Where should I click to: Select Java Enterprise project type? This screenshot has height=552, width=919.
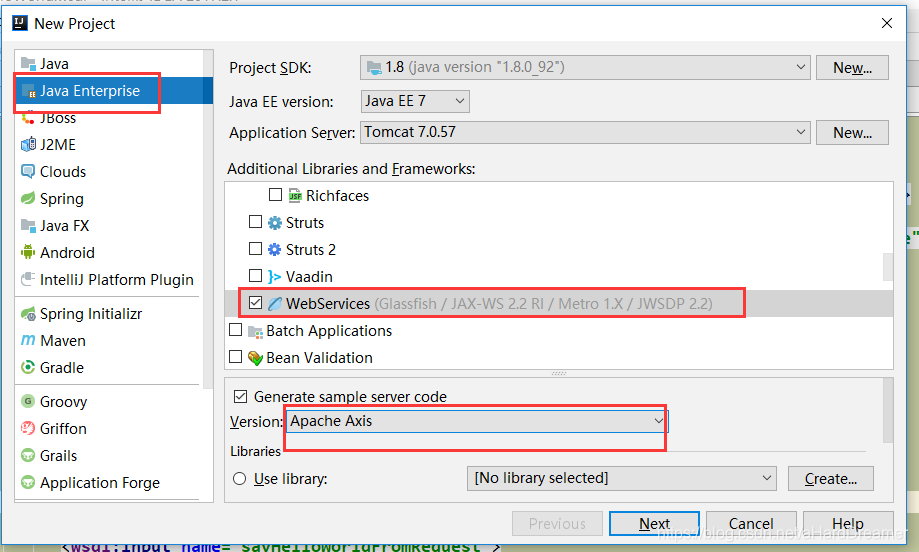(114, 91)
